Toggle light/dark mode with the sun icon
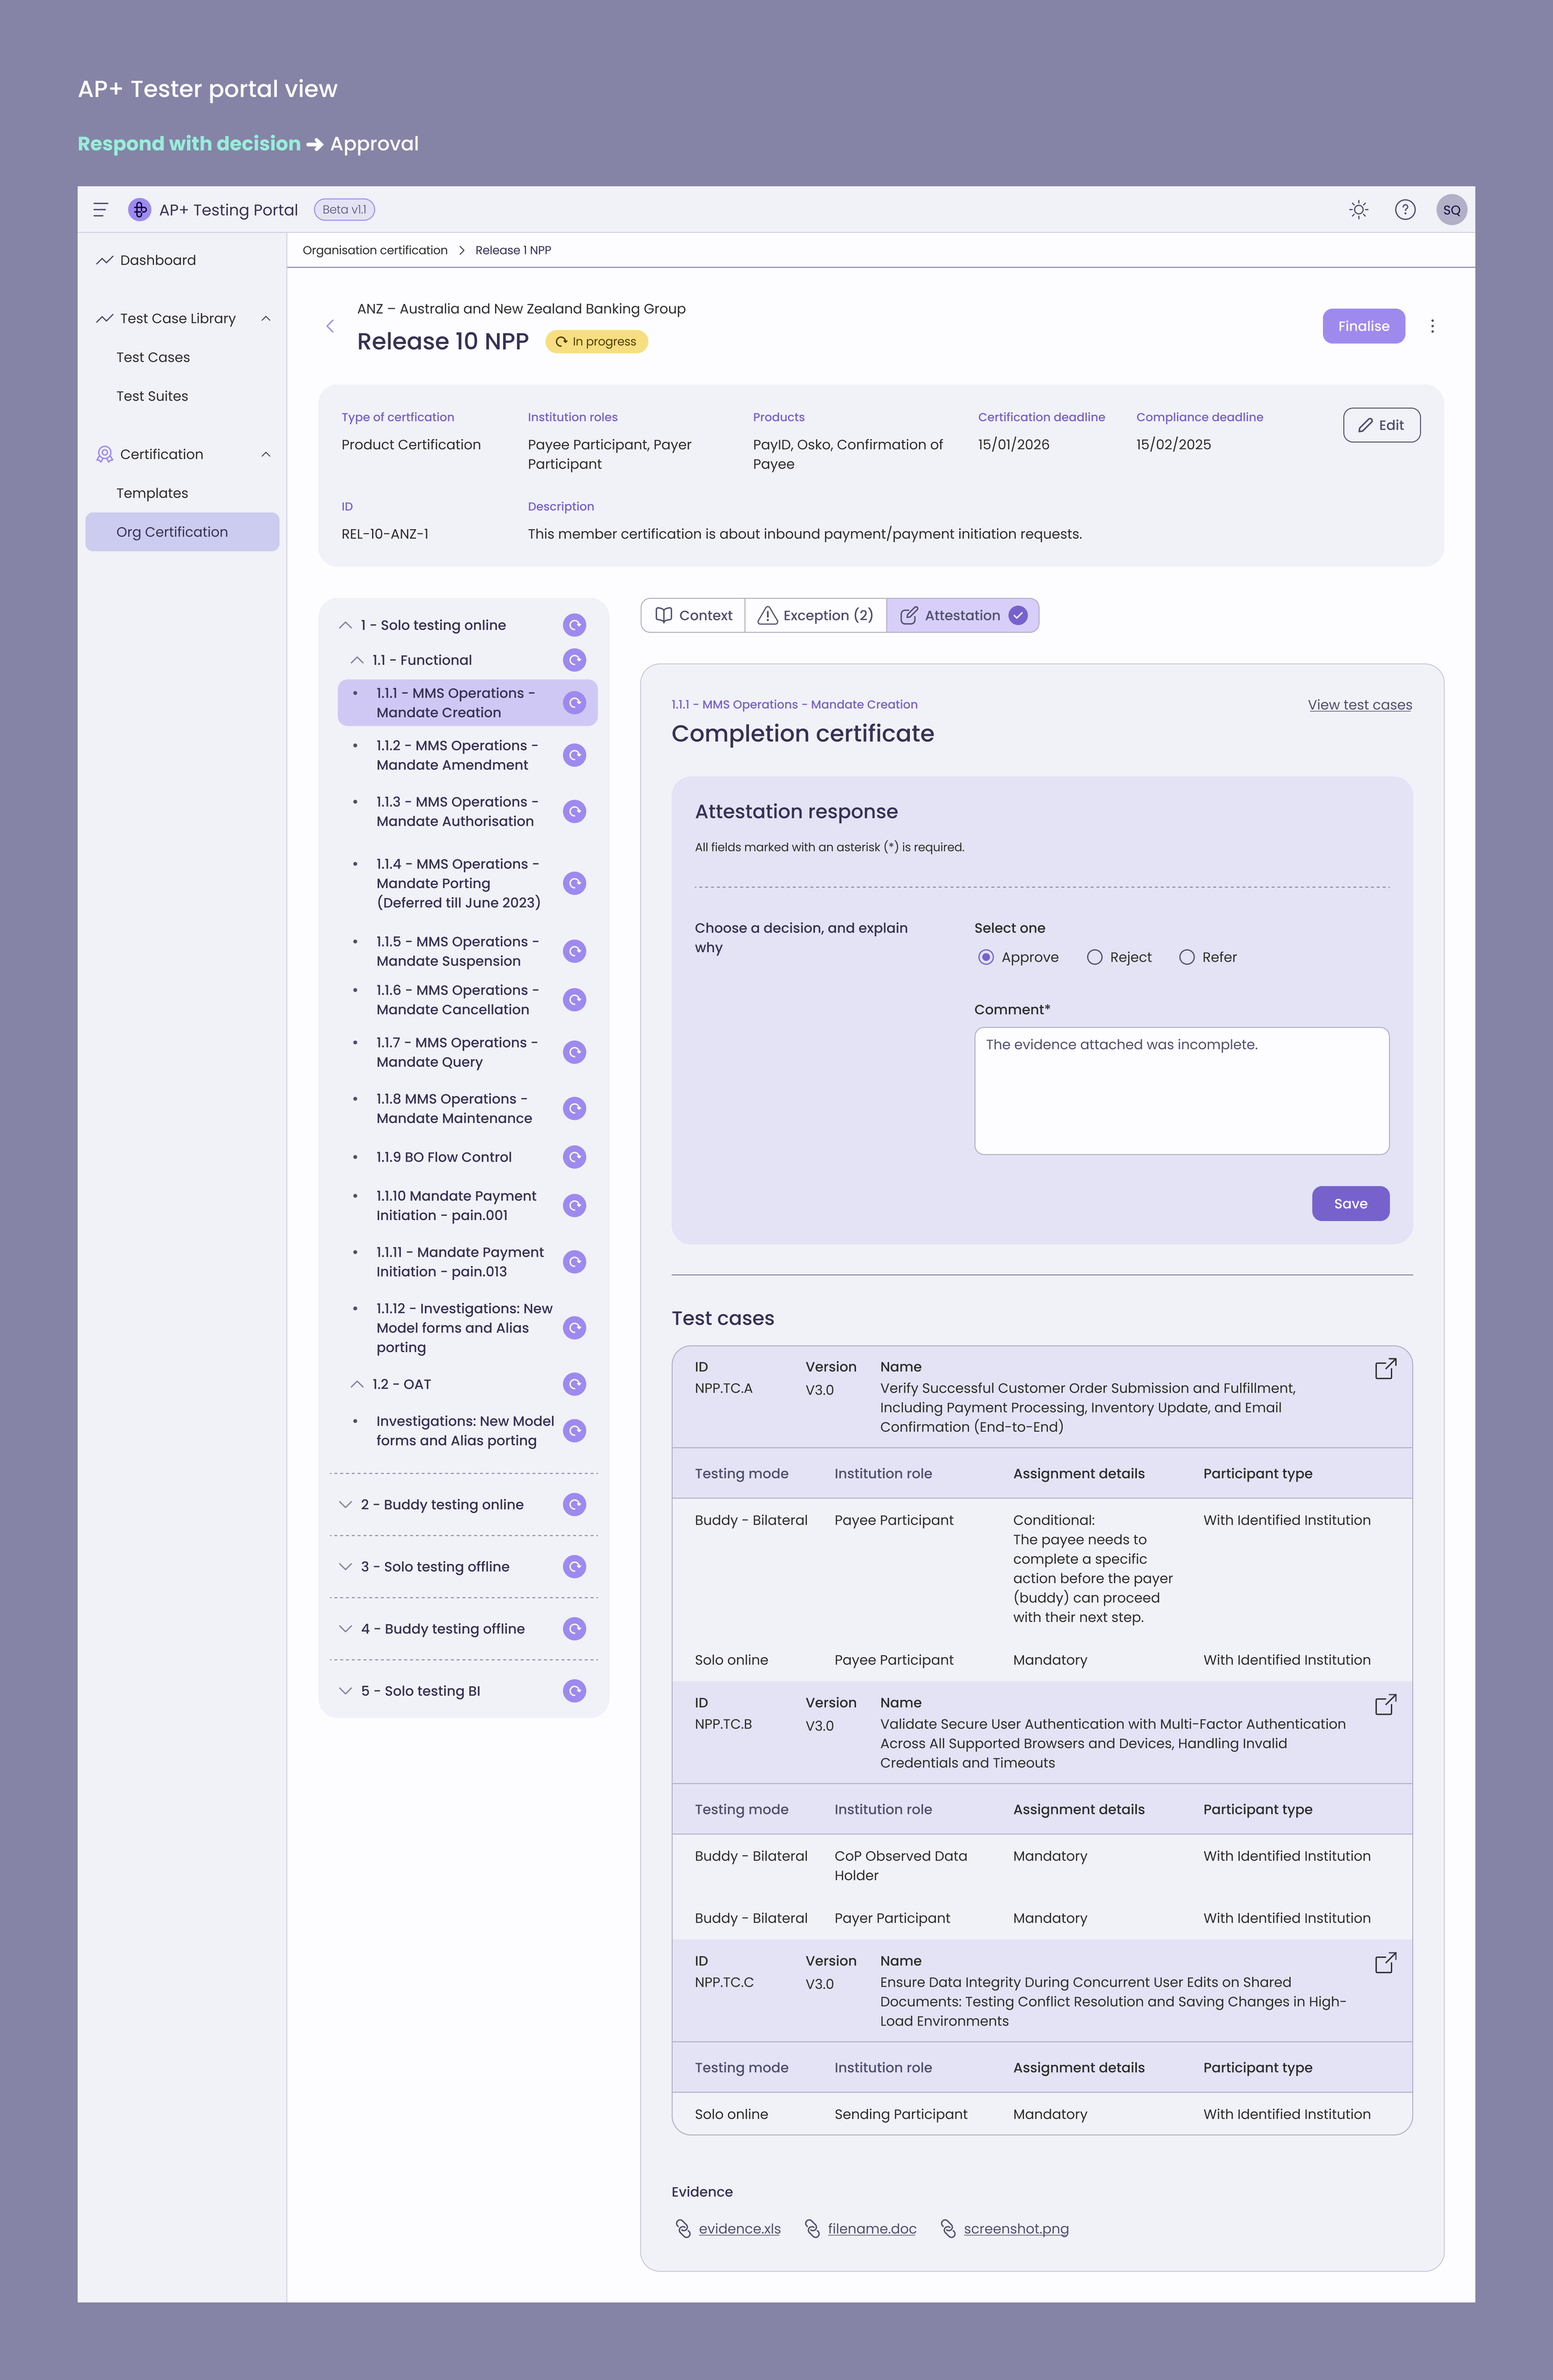1553x2380 pixels. coord(1358,209)
